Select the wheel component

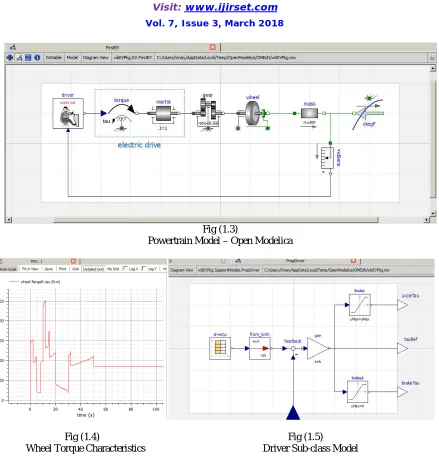[253, 113]
